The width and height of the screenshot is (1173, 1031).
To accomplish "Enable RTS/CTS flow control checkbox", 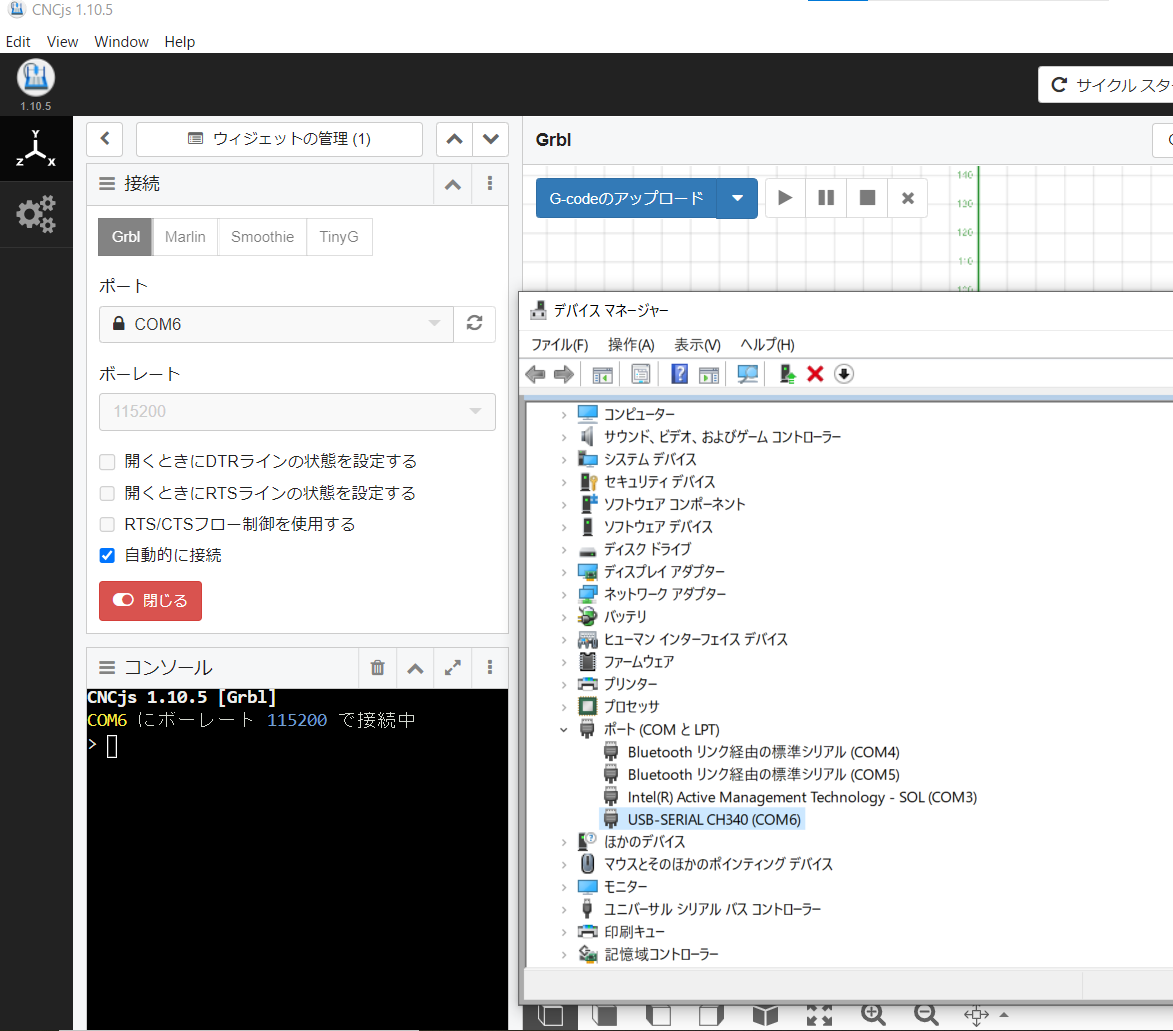I will coord(107,524).
